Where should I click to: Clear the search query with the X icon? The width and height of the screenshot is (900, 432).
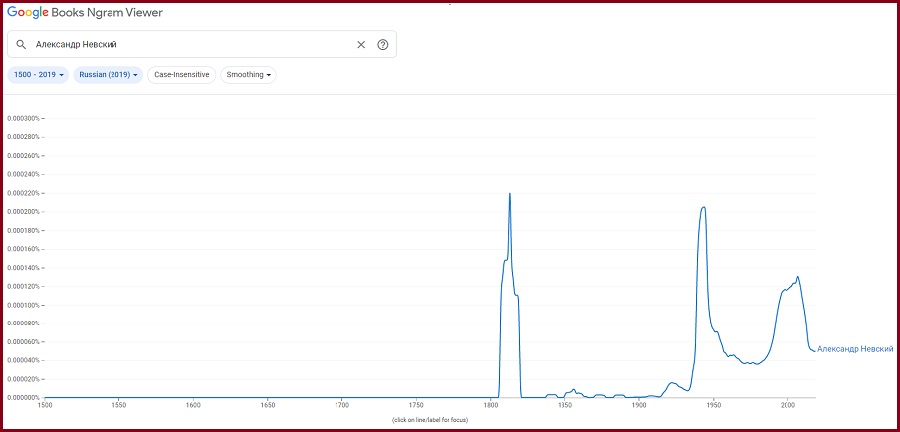click(361, 45)
